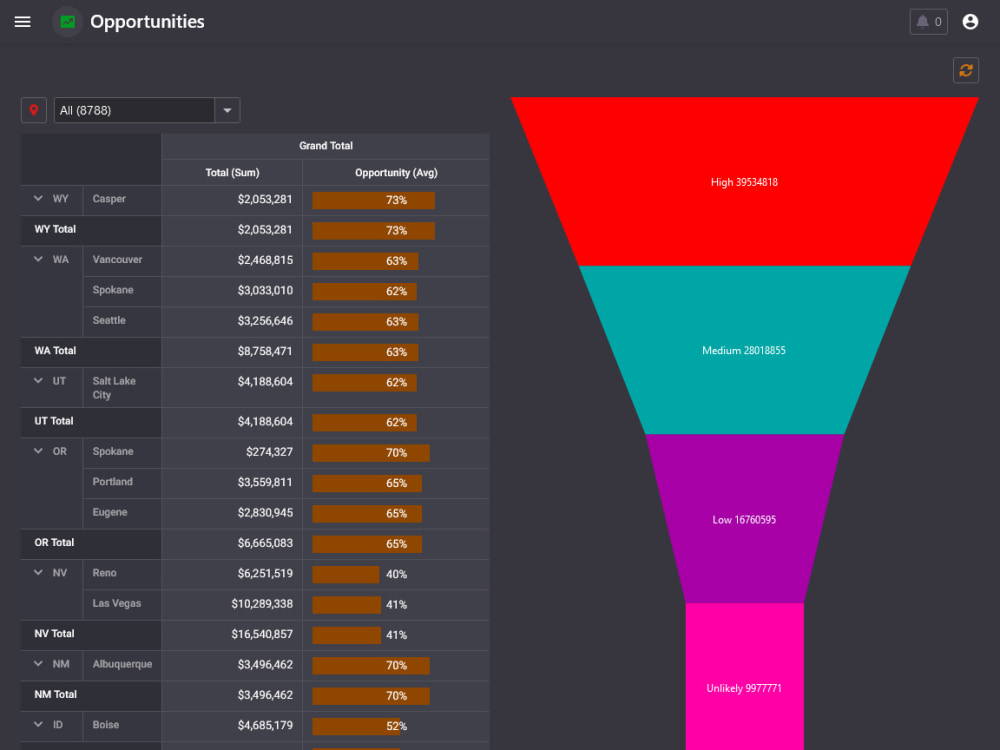Click the Casper city row label
This screenshot has height=750, width=1000.
[x=109, y=198]
